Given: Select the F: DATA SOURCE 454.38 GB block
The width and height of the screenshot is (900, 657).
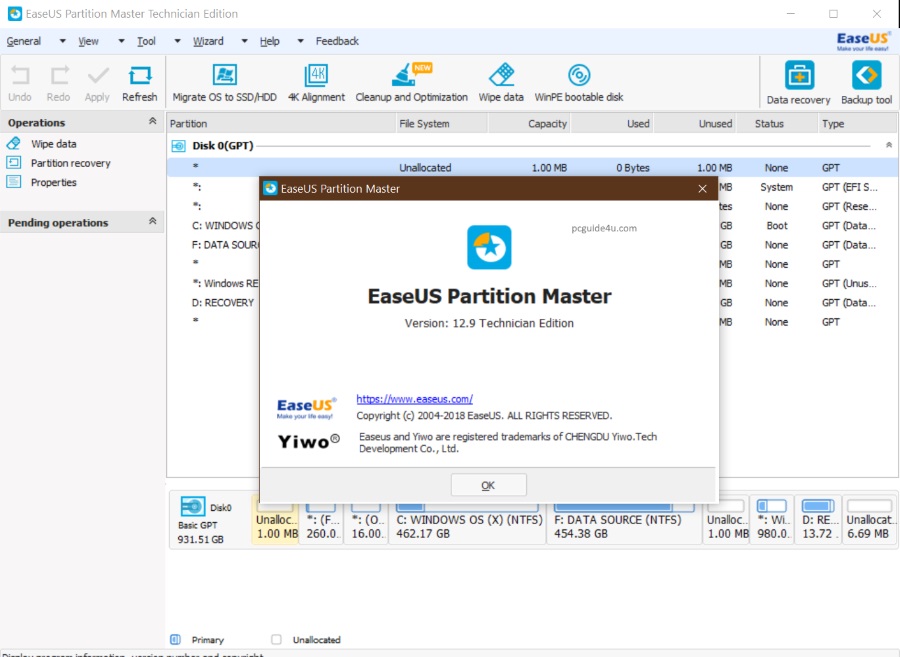Looking at the screenshot, I should click(624, 520).
